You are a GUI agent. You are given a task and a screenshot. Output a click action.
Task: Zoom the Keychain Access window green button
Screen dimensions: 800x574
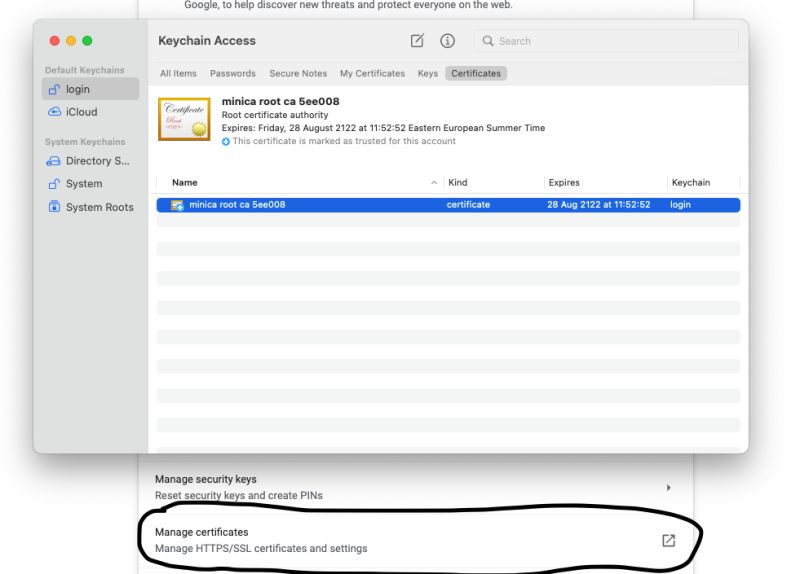pyautogui.click(x=87, y=41)
